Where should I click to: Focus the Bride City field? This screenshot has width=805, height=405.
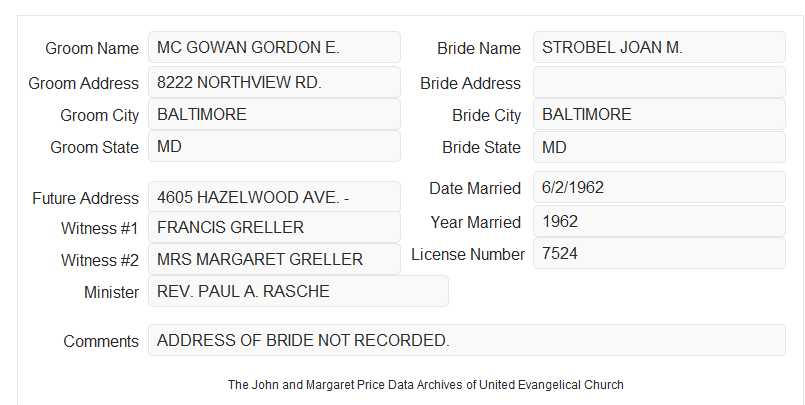pos(659,114)
